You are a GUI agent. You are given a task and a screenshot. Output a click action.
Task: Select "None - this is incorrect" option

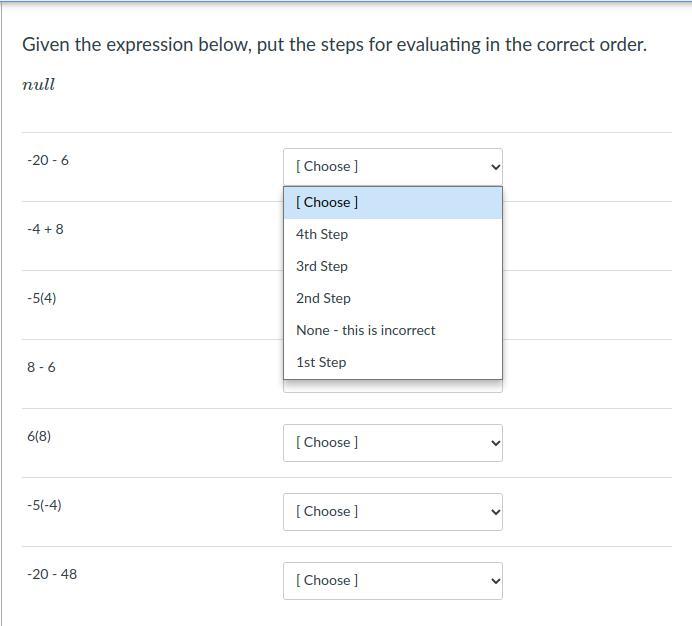coord(366,330)
